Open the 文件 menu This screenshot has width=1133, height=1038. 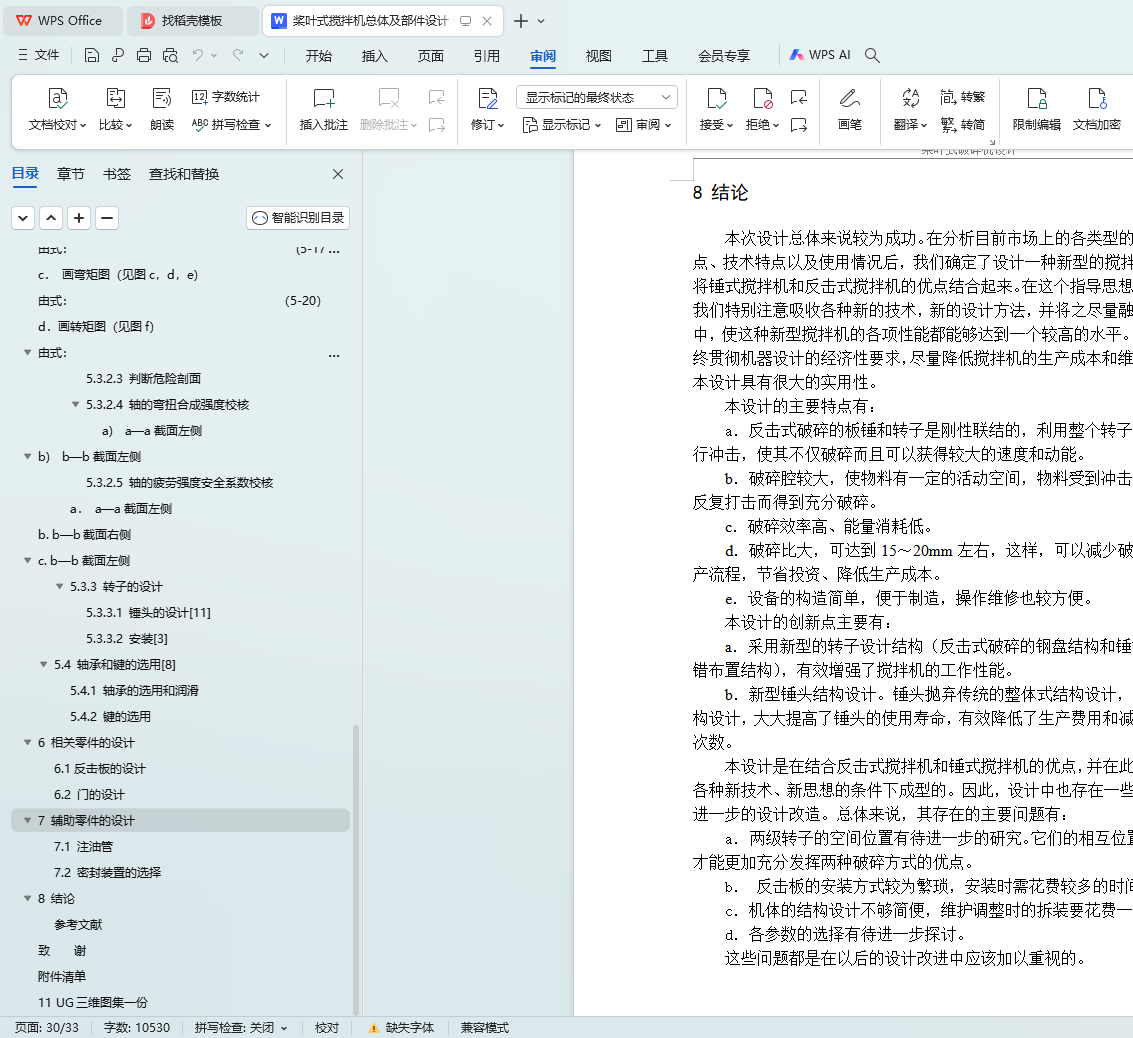point(38,55)
